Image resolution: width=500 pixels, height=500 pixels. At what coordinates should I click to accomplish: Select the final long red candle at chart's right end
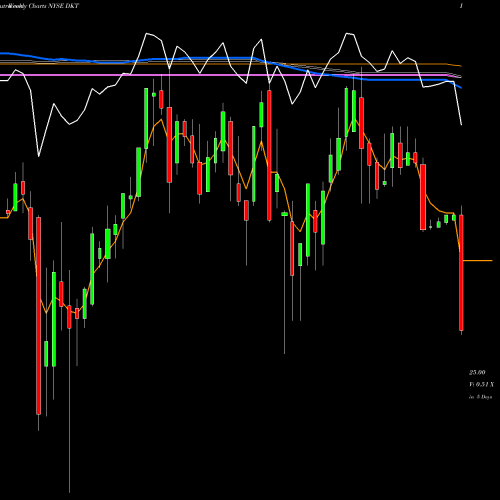coord(461,273)
